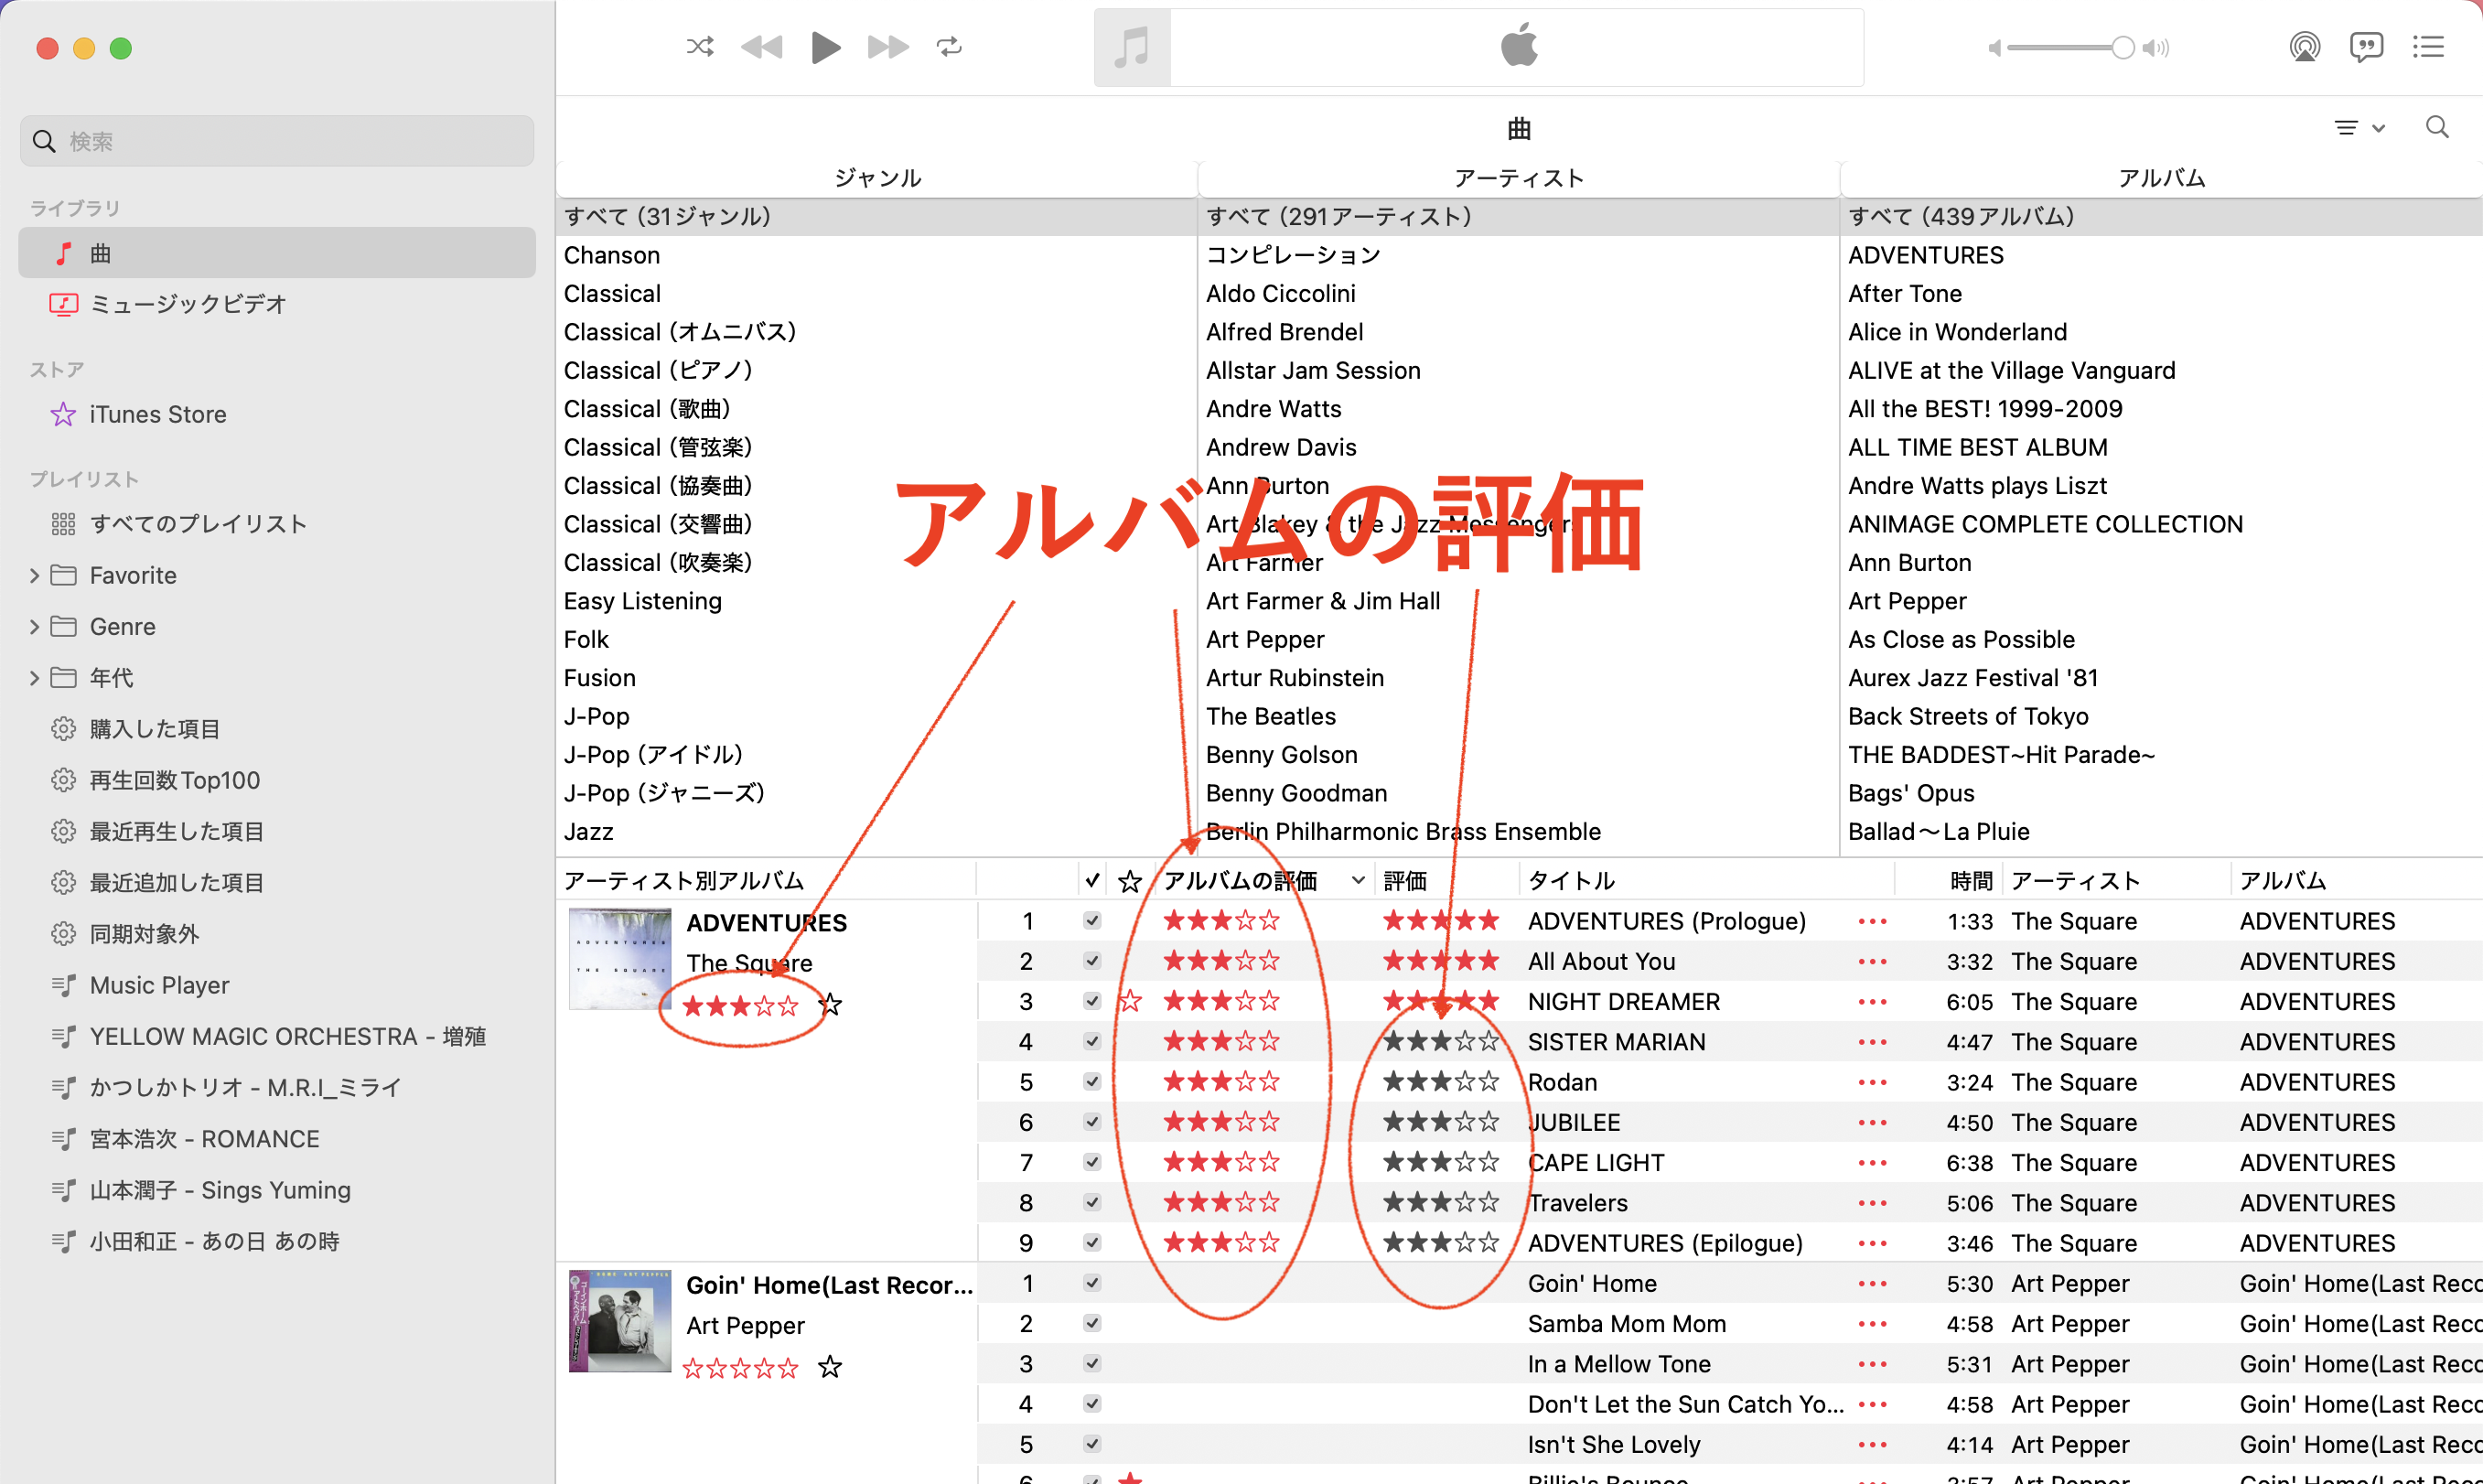Open the AirPlay audio output icon

coord(2304,47)
